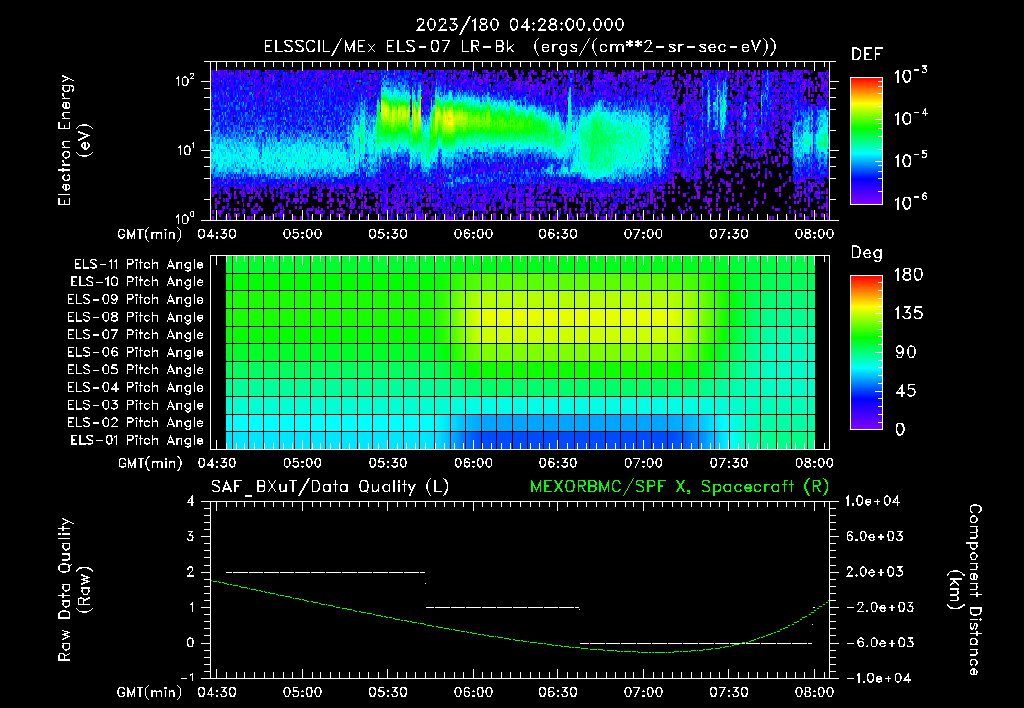Click the timestamp title 2023/180 04:28:00.000
The image size is (1024, 708).
coord(520,25)
